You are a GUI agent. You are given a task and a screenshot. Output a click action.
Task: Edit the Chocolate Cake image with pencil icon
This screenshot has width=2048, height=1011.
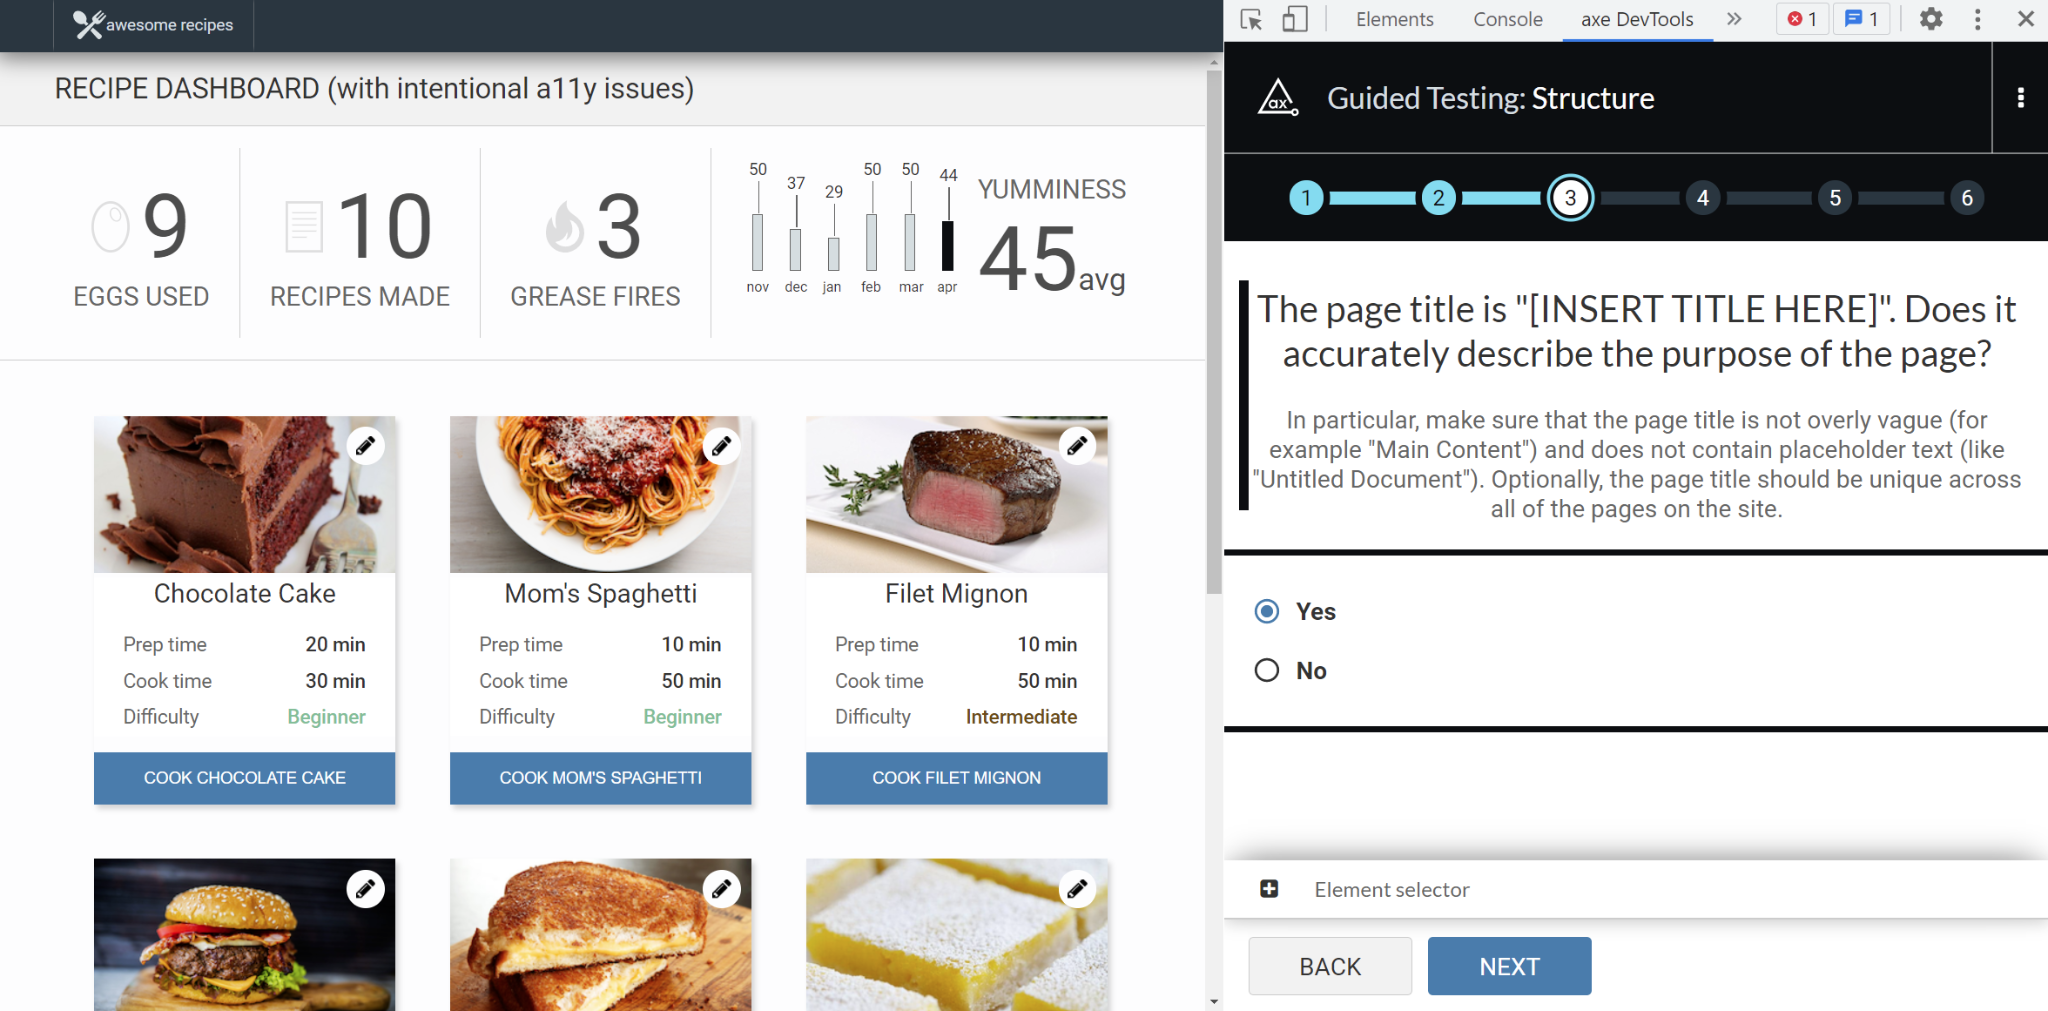(365, 445)
